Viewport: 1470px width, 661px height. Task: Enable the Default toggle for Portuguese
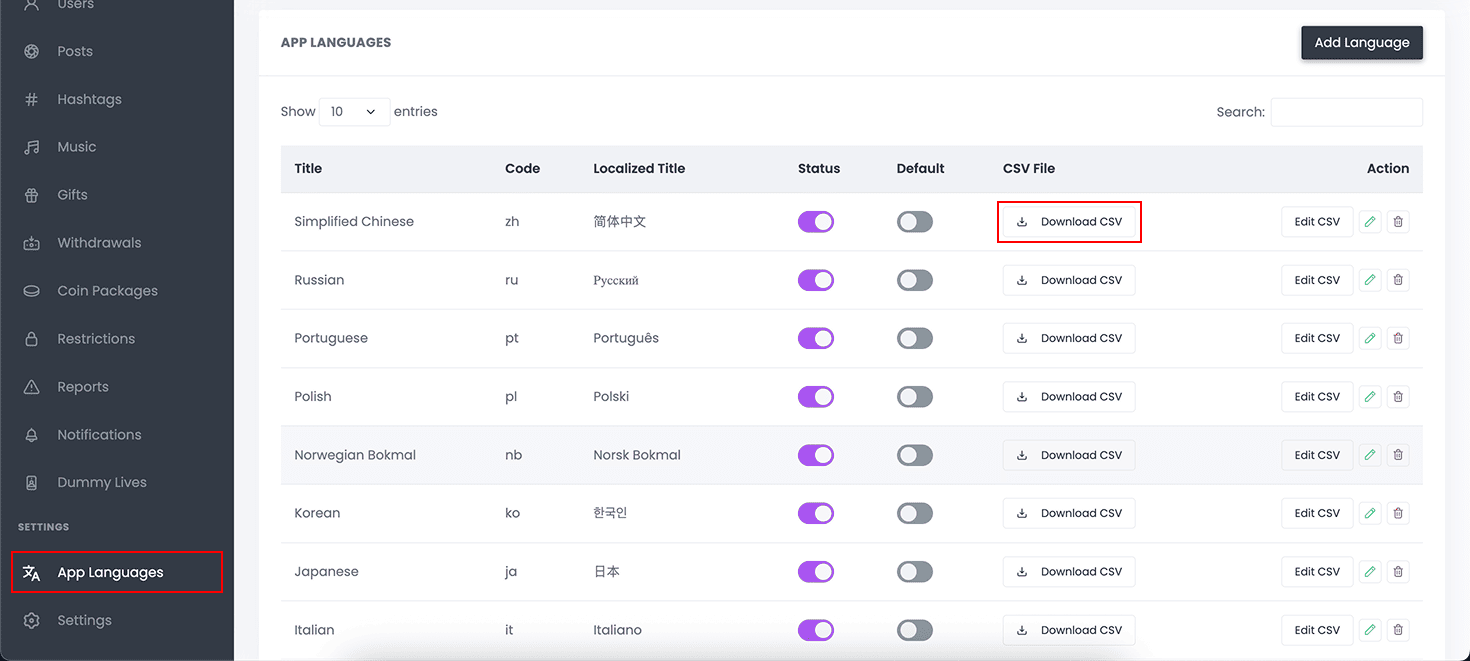(914, 338)
